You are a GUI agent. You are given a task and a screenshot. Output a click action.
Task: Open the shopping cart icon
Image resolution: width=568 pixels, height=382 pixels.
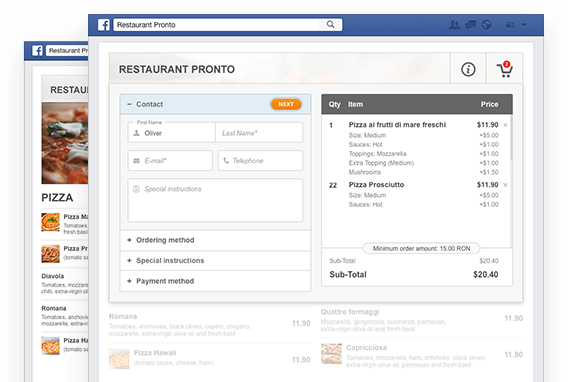(504, 69)
